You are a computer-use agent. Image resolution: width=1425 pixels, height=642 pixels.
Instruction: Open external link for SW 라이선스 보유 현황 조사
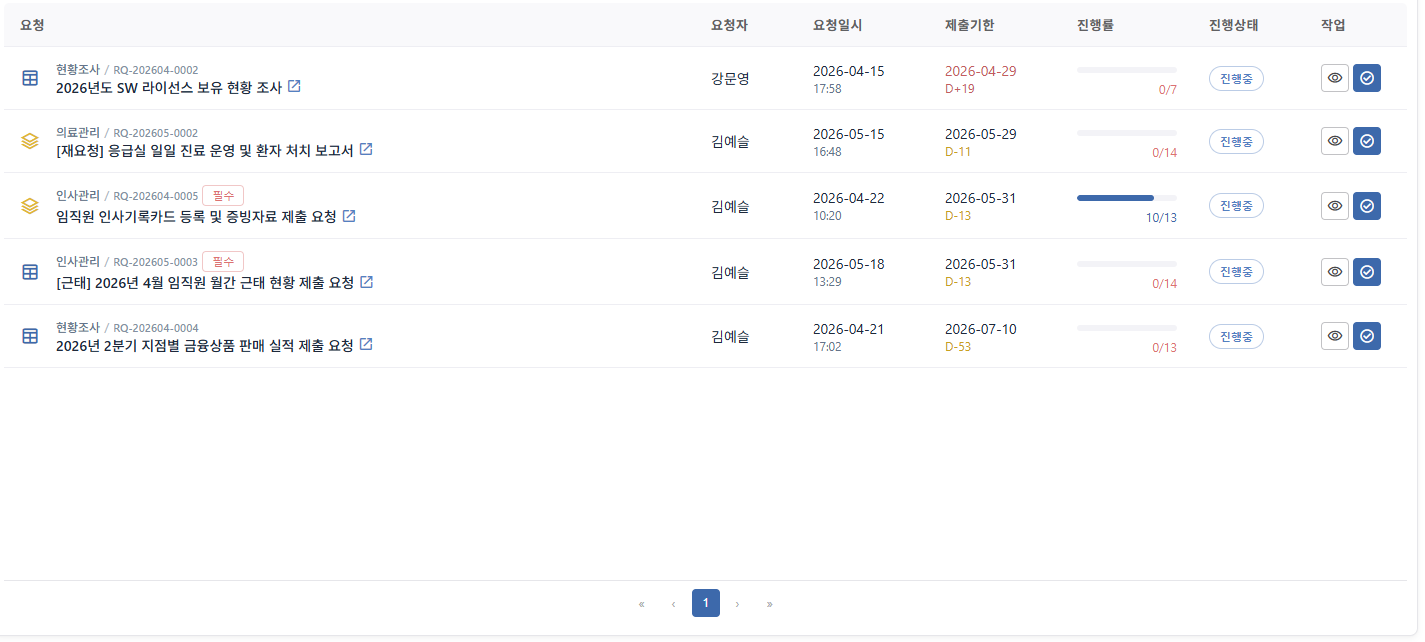pos(294,87)
